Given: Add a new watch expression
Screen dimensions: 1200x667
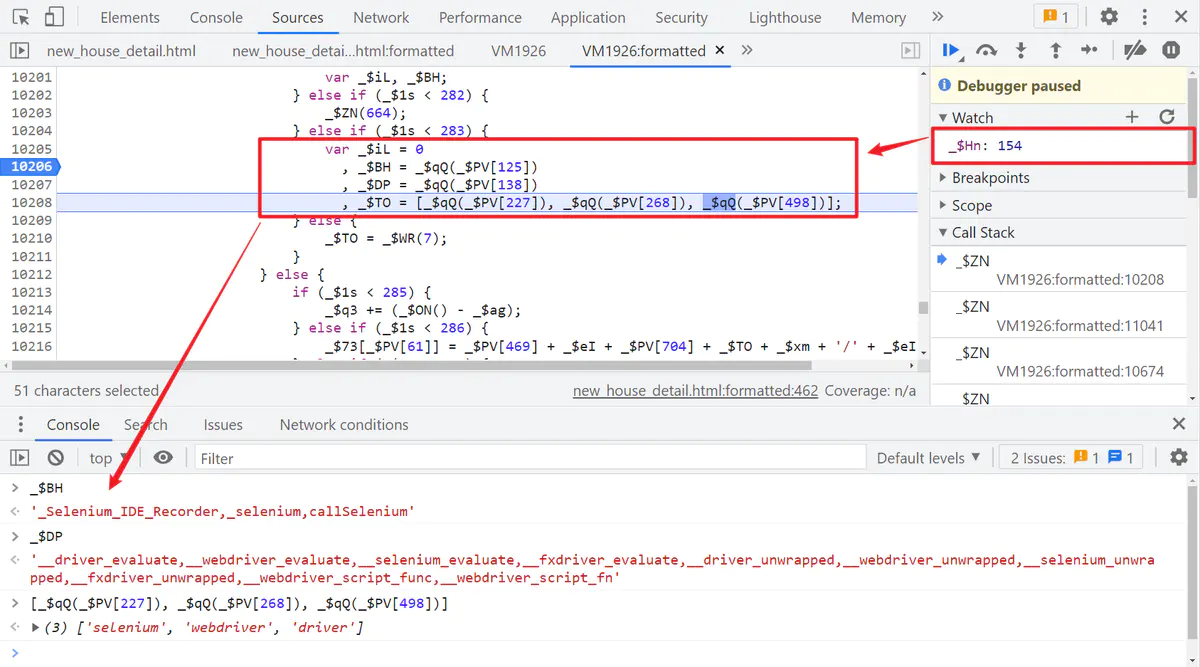Looking at the screenshot, I should [x=1132, y=117].
